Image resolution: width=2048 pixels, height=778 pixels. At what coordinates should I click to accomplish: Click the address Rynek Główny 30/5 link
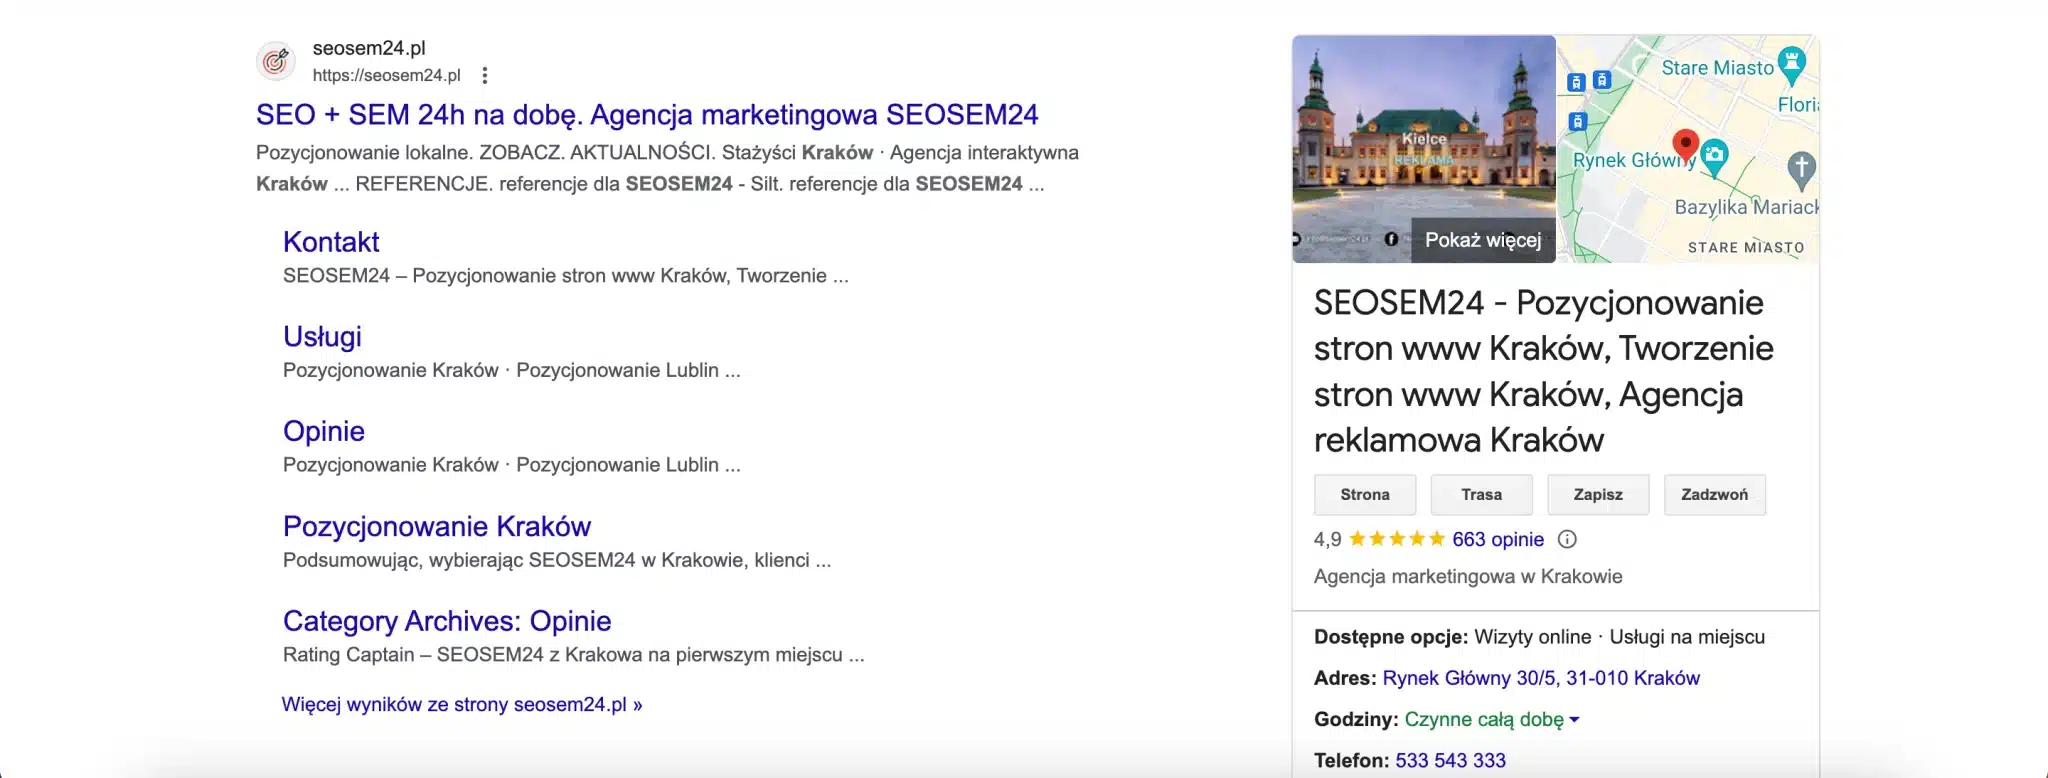pos(1541,679)
